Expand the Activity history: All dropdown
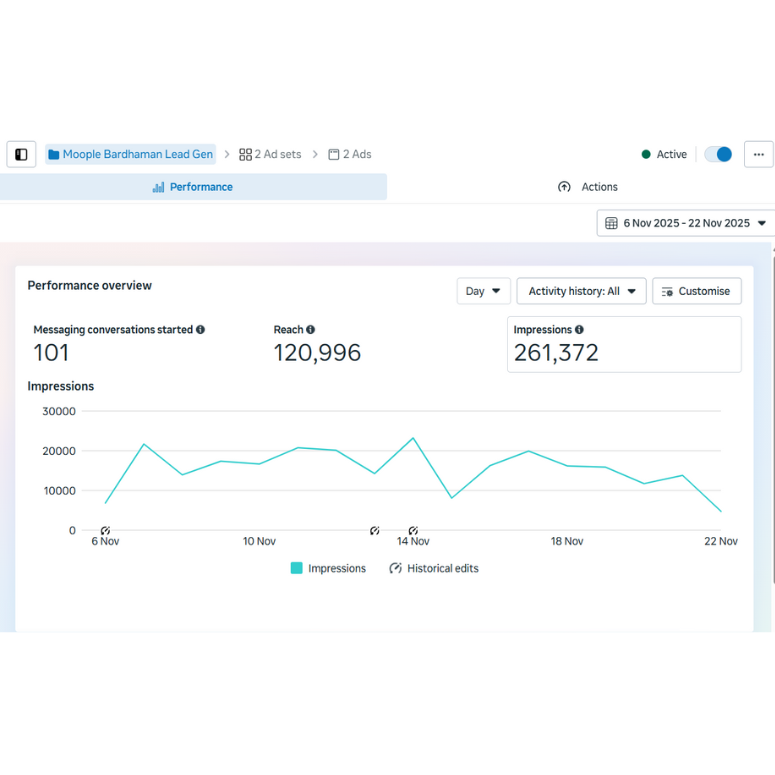This screenshot has width=775, height=775. pos(581,291)
